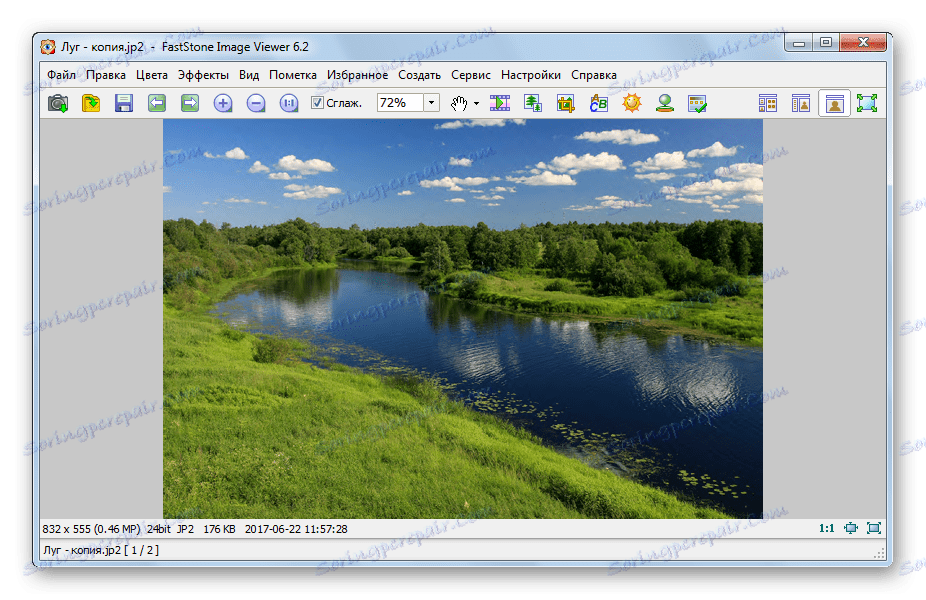Minimize the FastStone Image Viewer window
The width and height of the screenshot is (926, 600).
click(798, 43)
